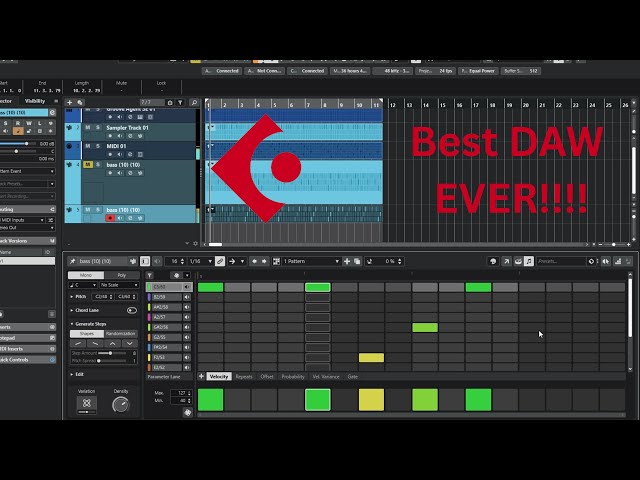Click the headphone icon in the editor toolbar

tap(493, 261)
